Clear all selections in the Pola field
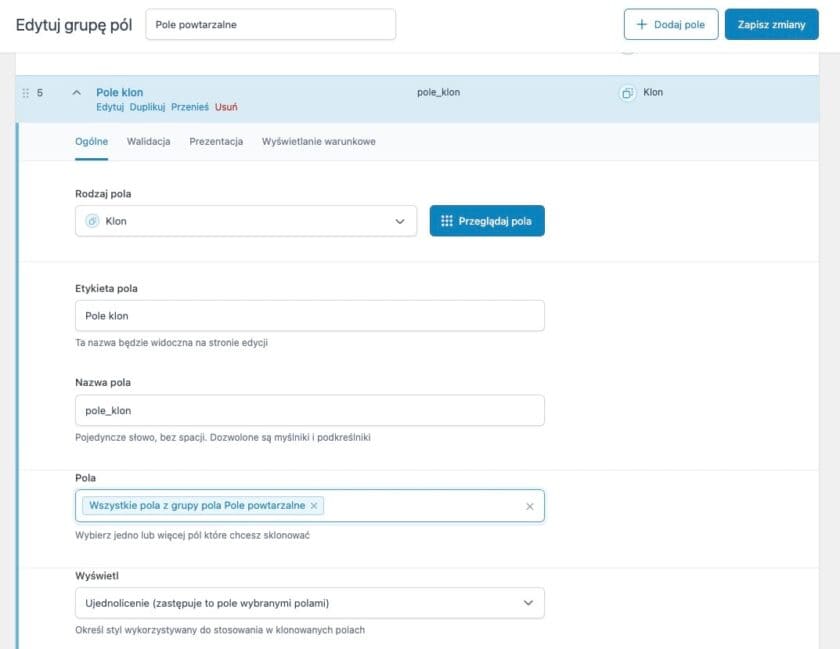The height and width of the screenshot is (649, 840). [x=529, y=507]
